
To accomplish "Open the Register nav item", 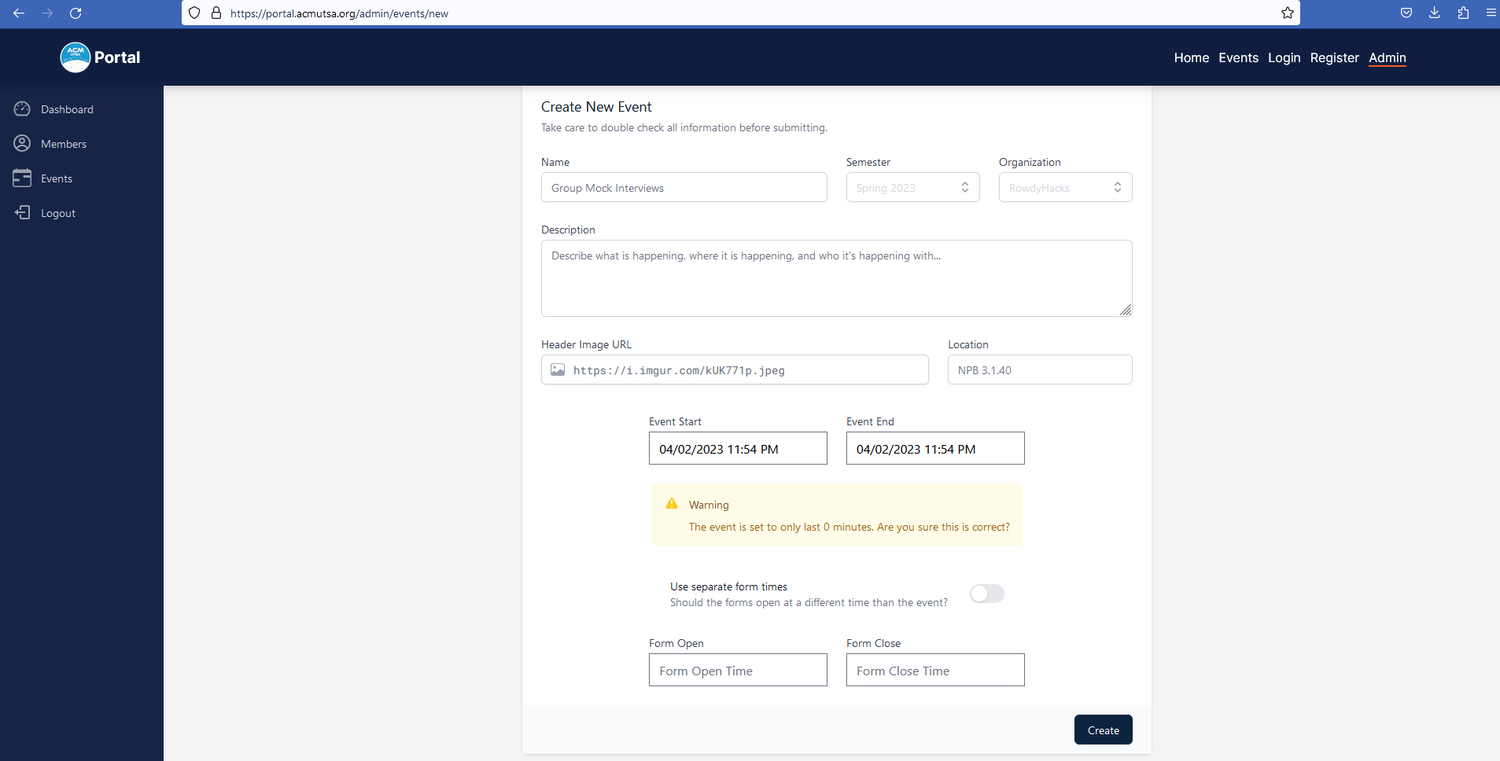I will tap(1335, 58).
